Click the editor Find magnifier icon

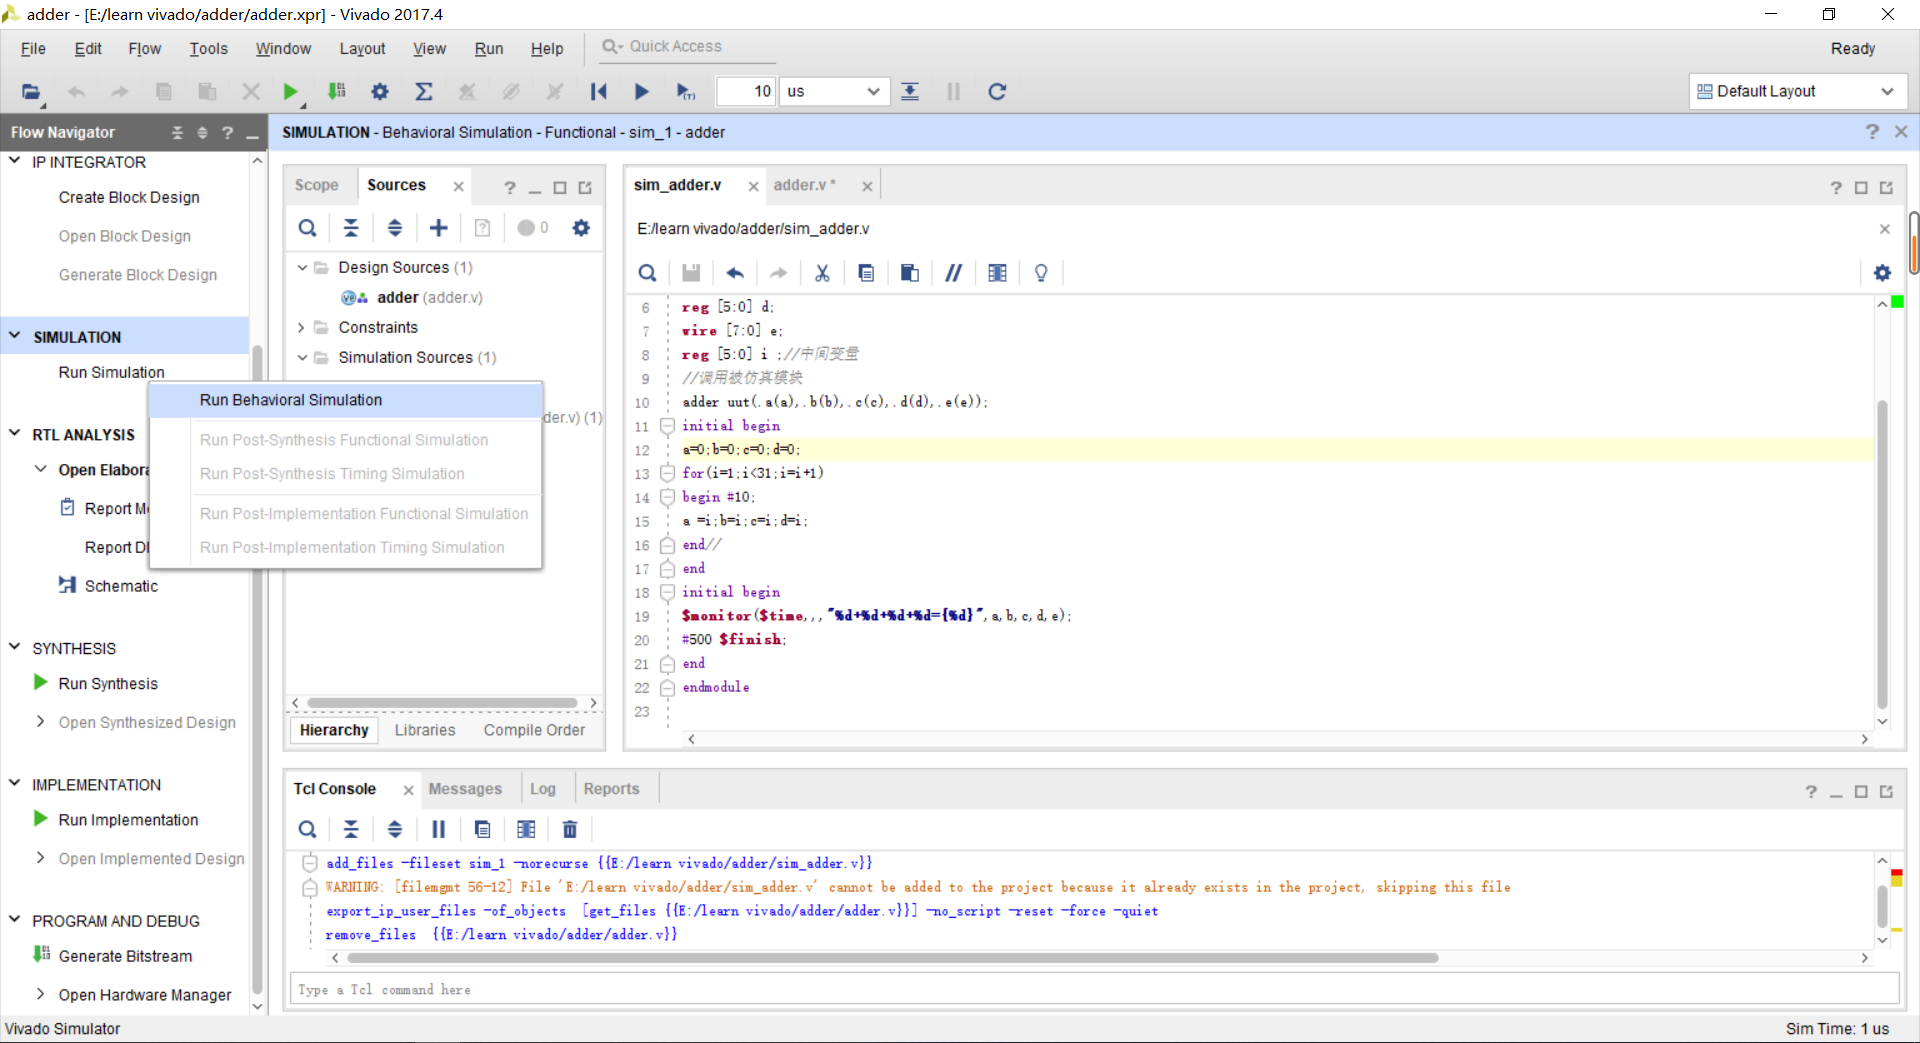[x=648, y=273]
